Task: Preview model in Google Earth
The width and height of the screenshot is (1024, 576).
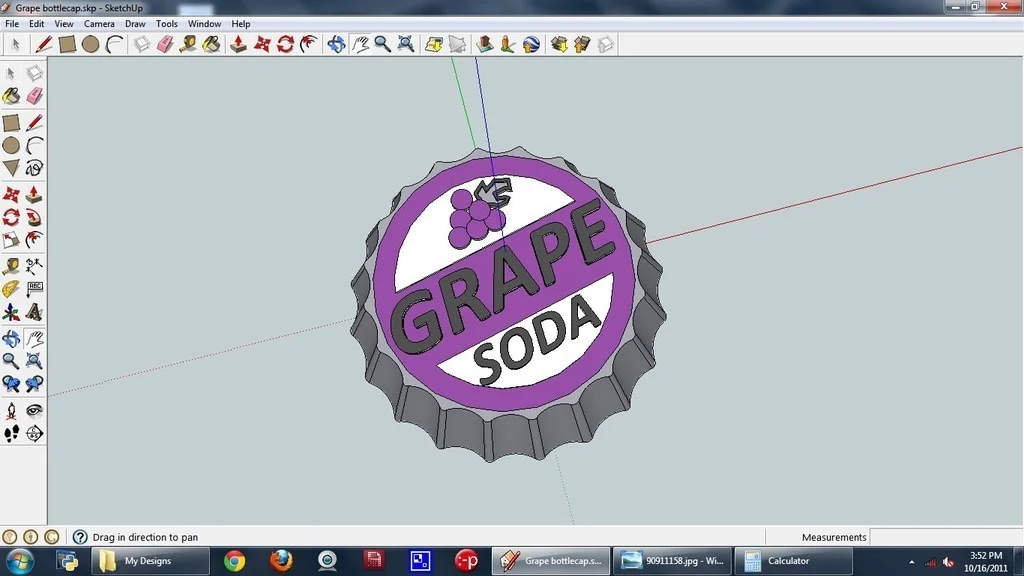Action: coord(531,44)
